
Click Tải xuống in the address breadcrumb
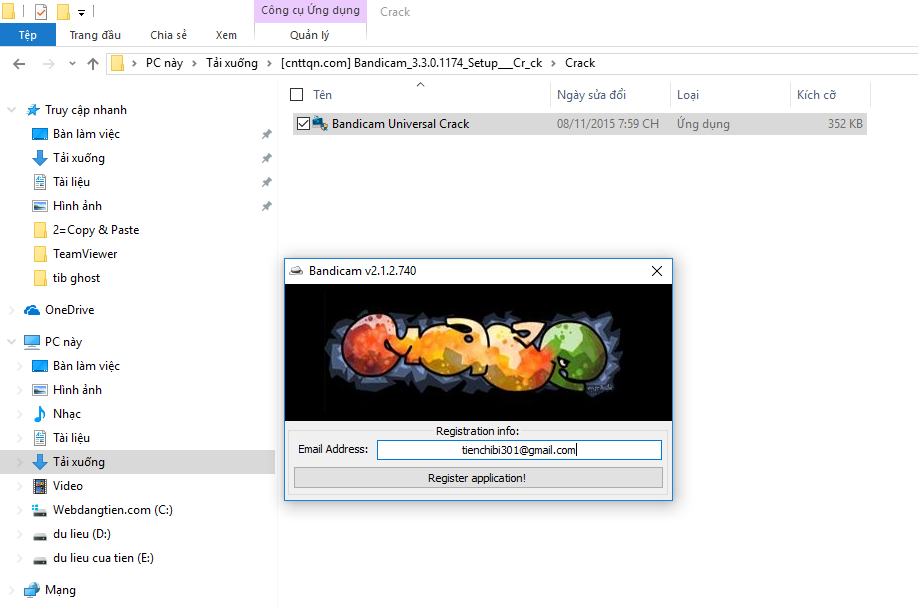pyautogui.click(x=232, y=63)
